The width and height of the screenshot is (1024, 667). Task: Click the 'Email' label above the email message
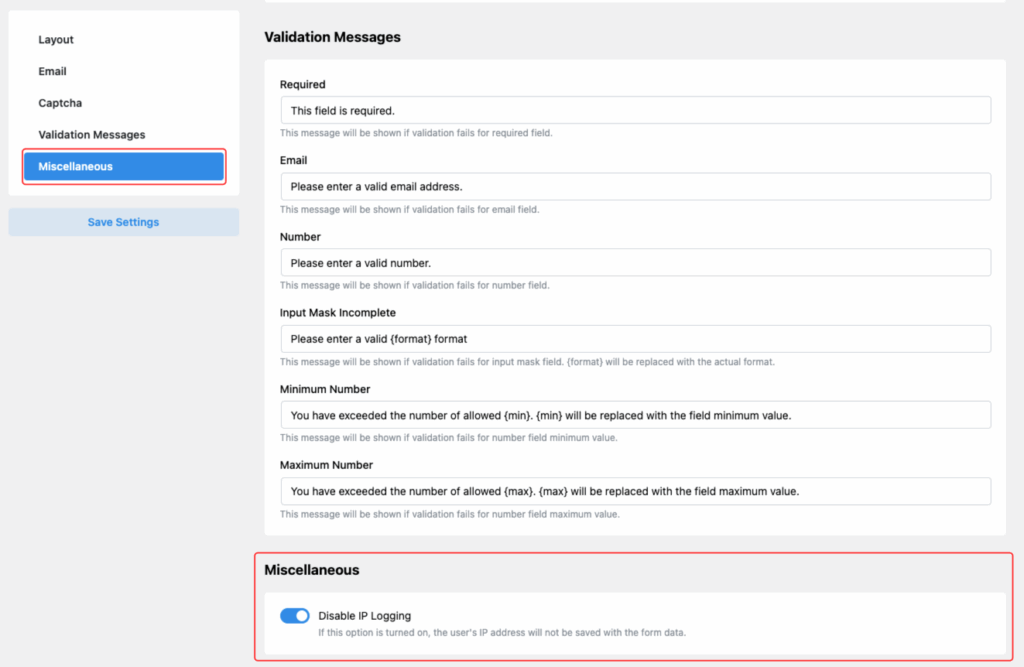(x=293, y=160)
